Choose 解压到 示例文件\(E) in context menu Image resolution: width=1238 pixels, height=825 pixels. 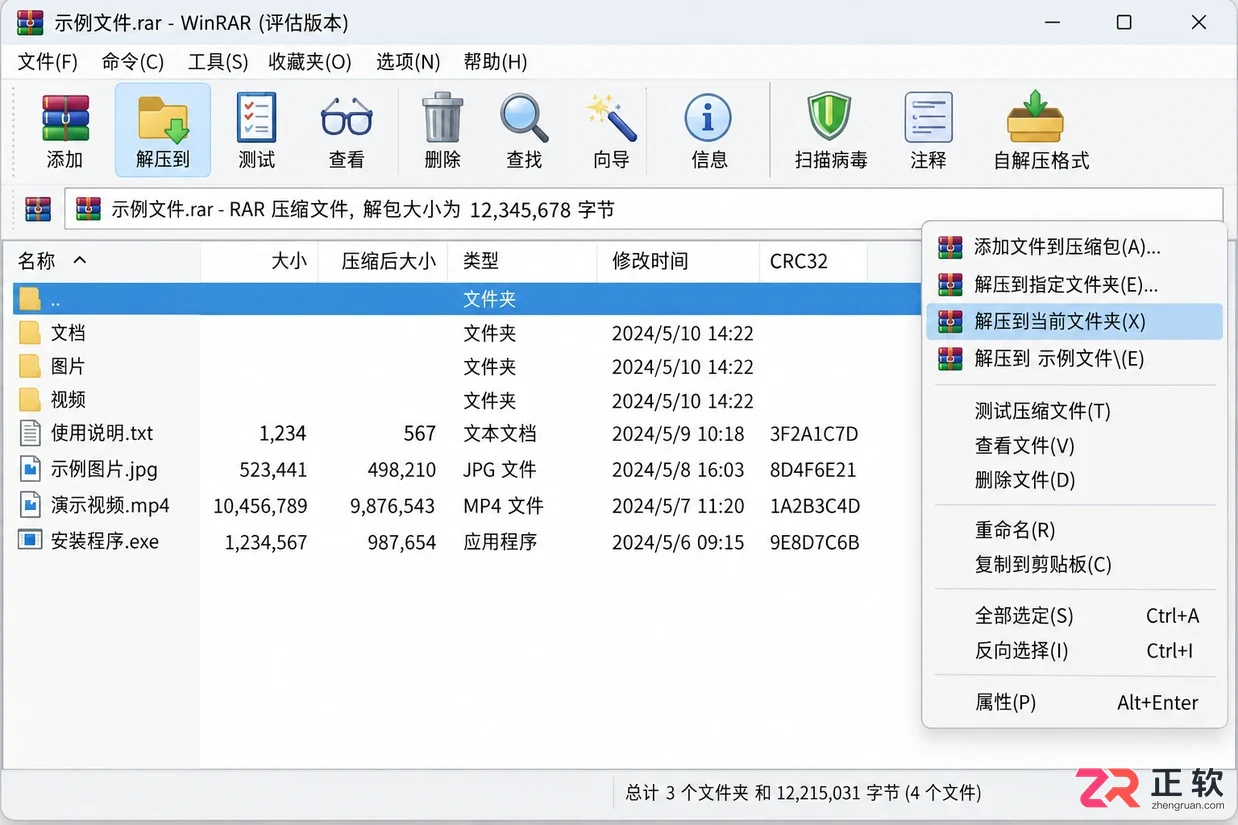(1074, 358)
